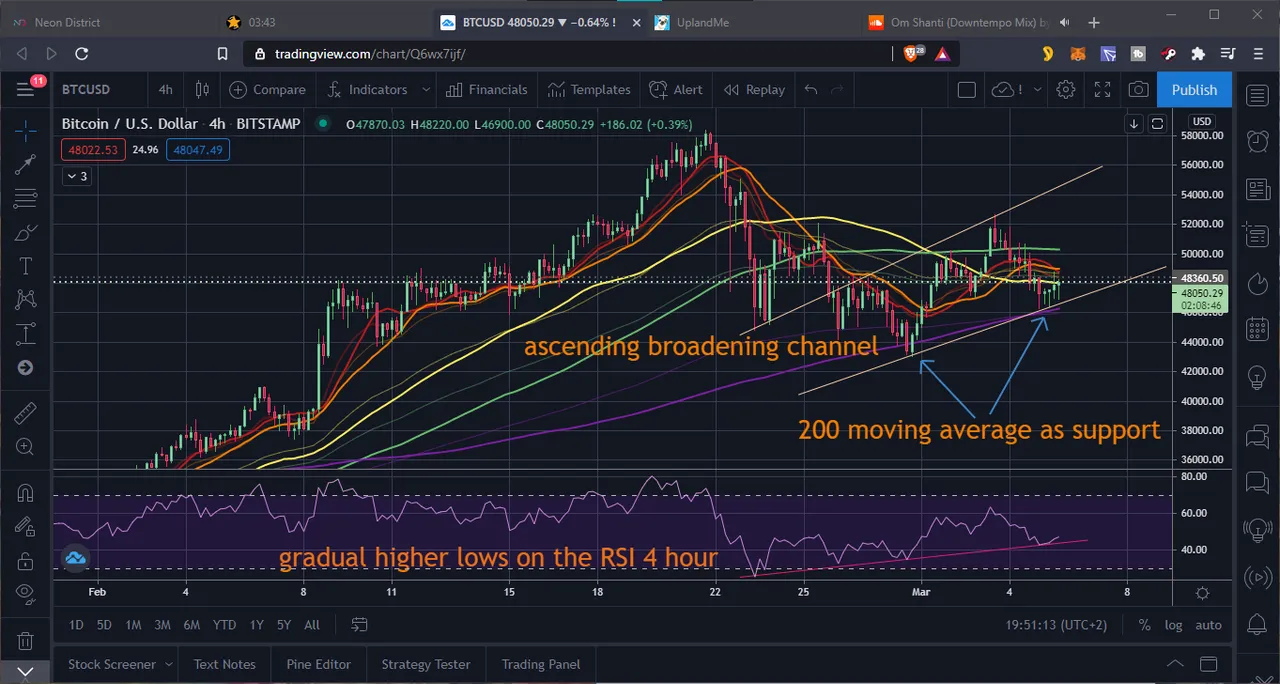Take a chart snapshot with camera icon
This screenshot has width=1280, height=684.
point(1138,90)
